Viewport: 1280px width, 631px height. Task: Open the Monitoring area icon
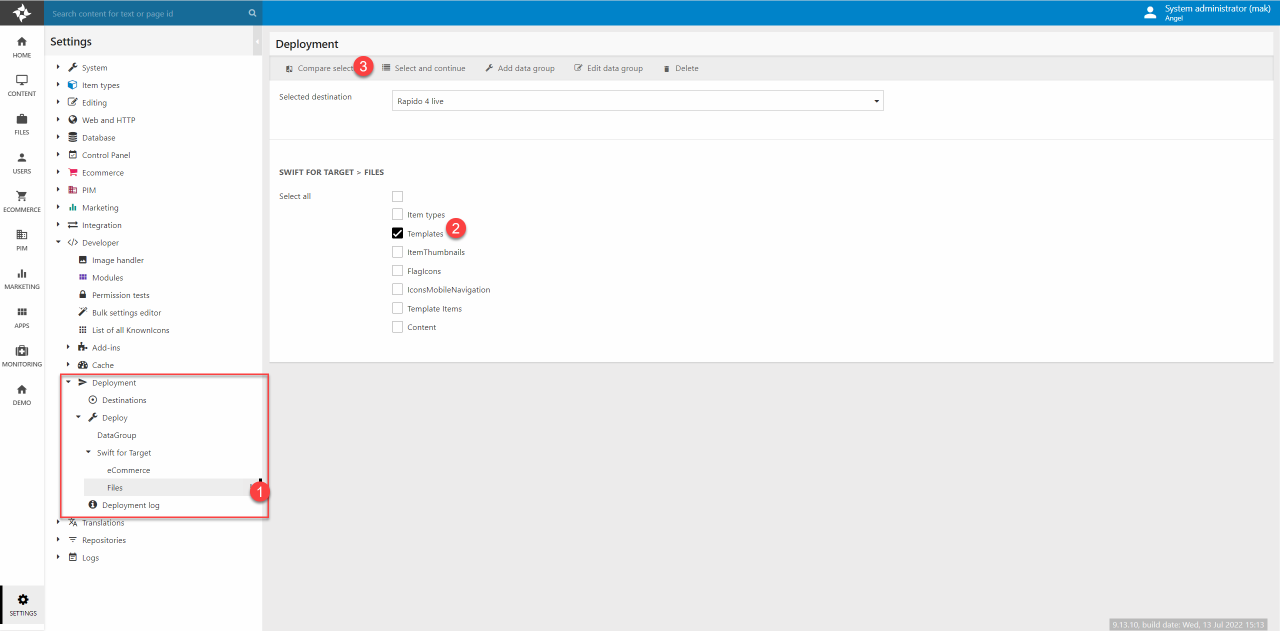coord(22,355)
